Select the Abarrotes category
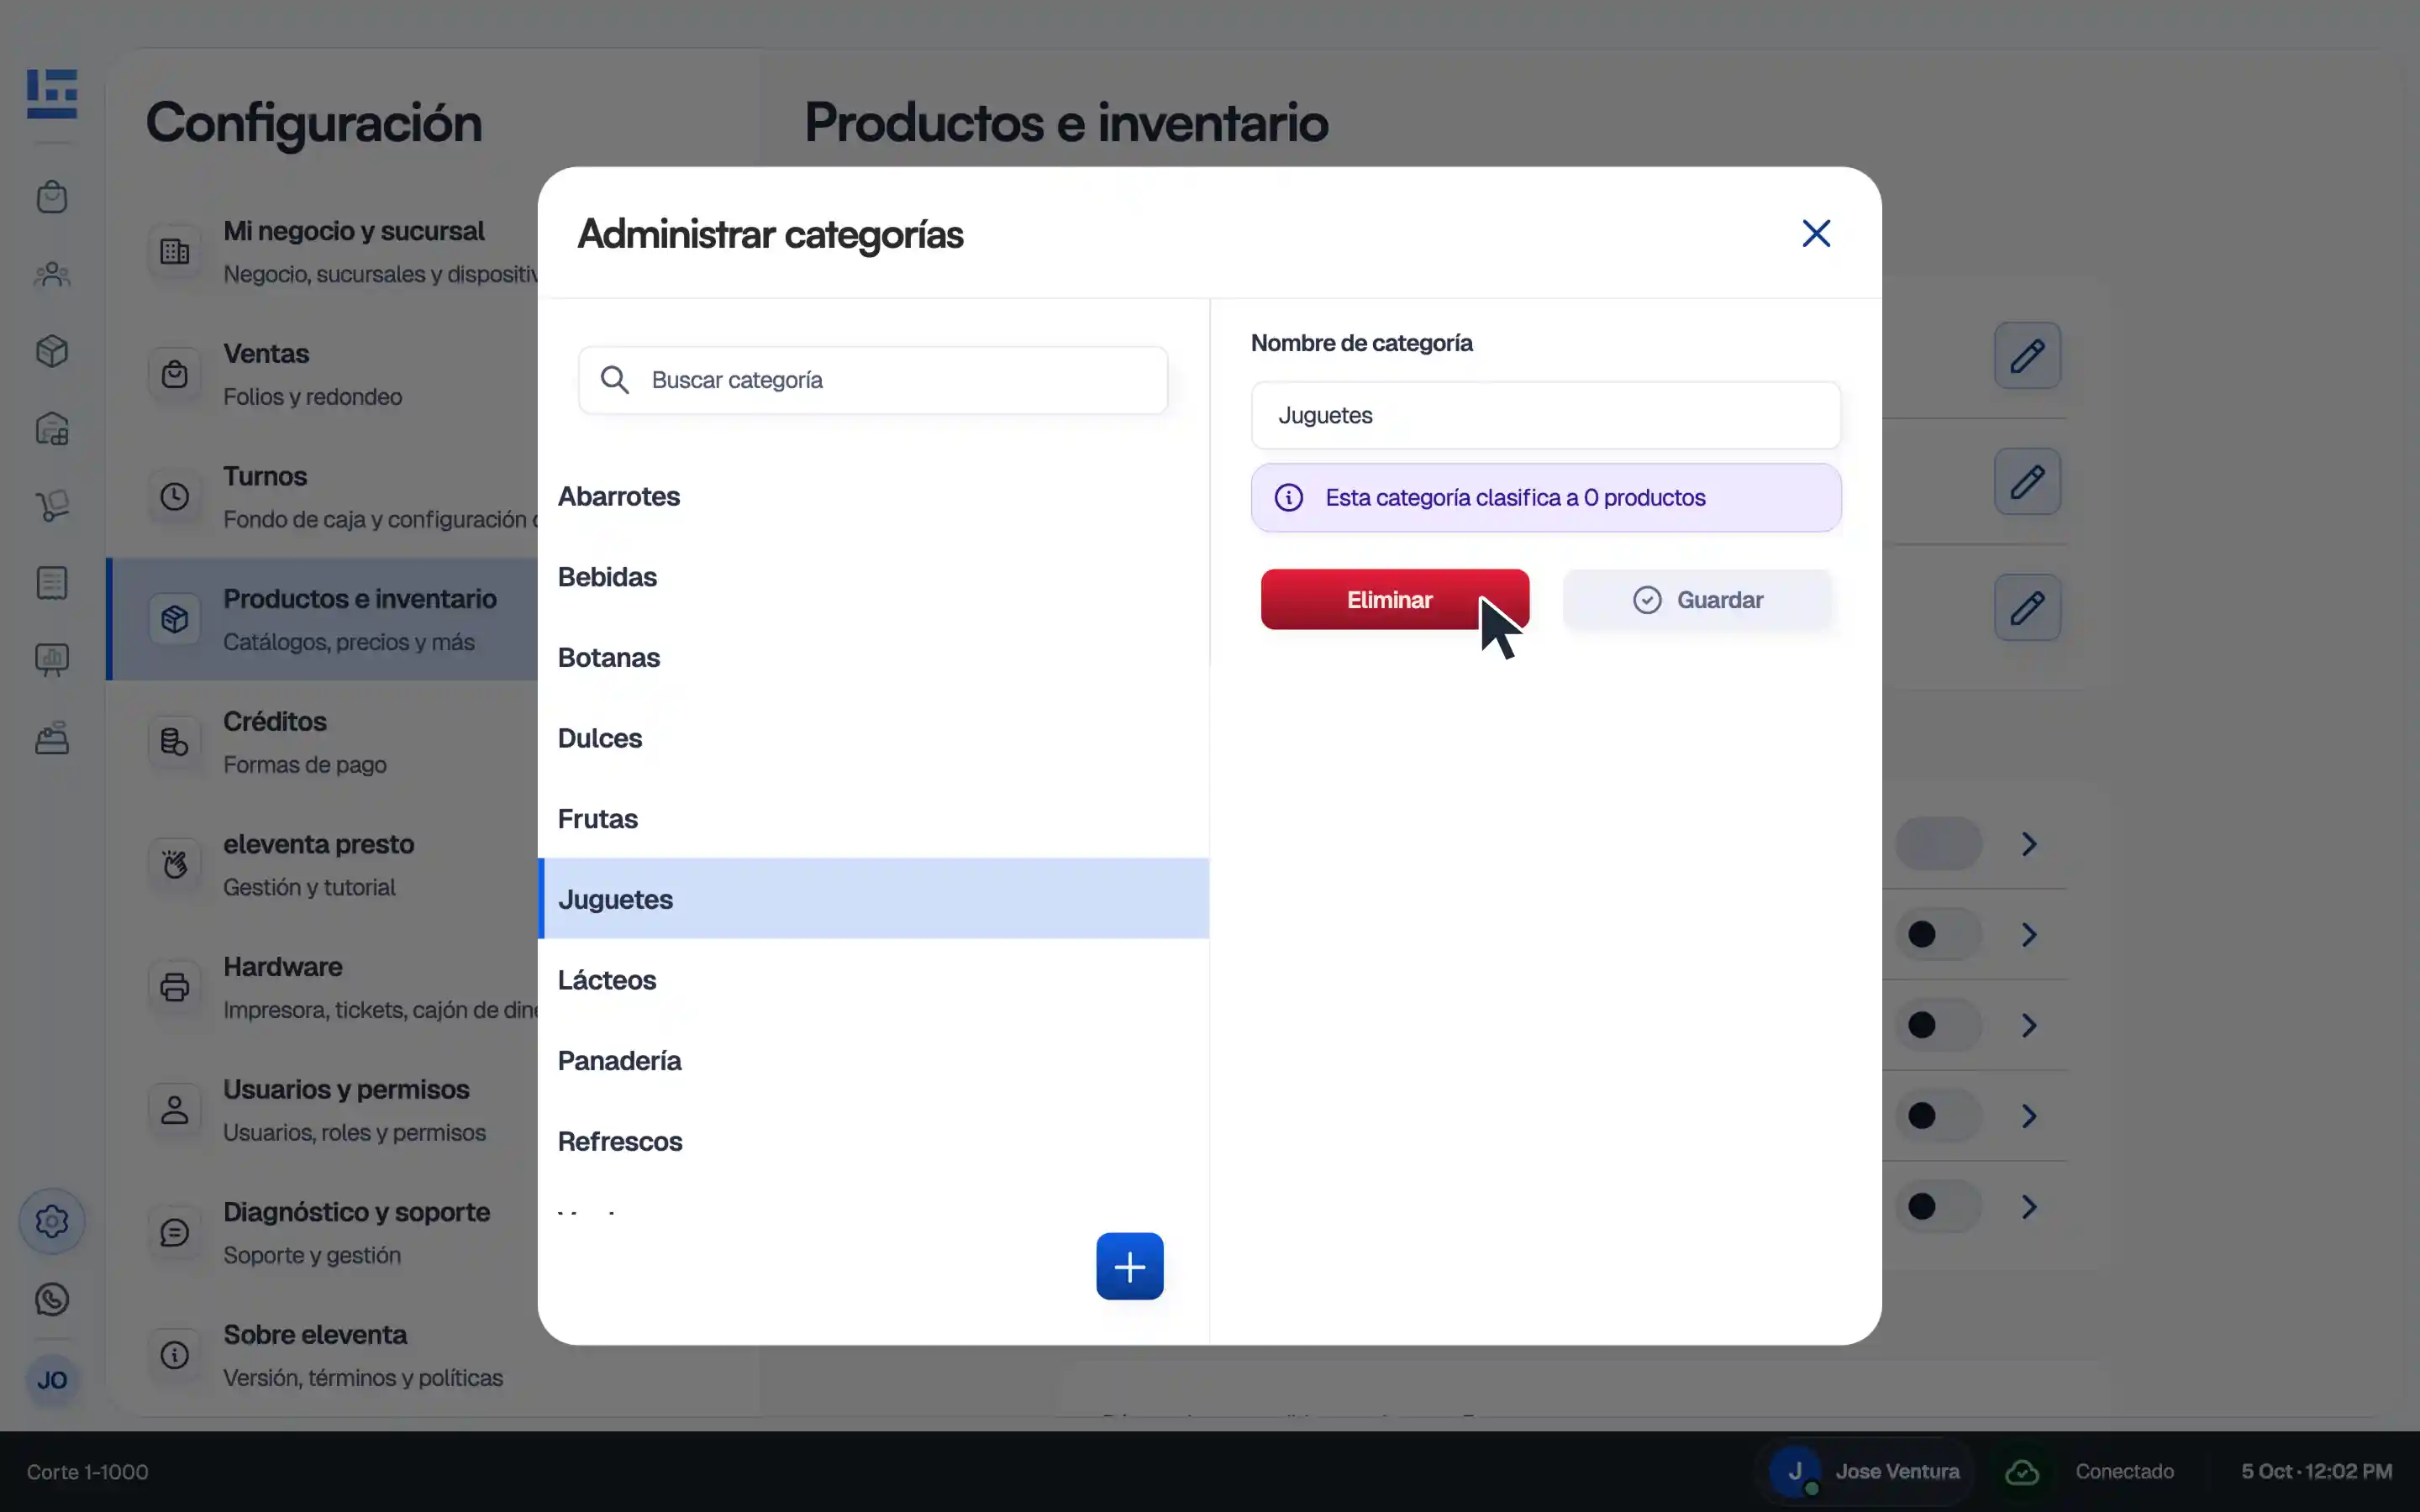The image size is (2420, 1512). pos(873,496)
